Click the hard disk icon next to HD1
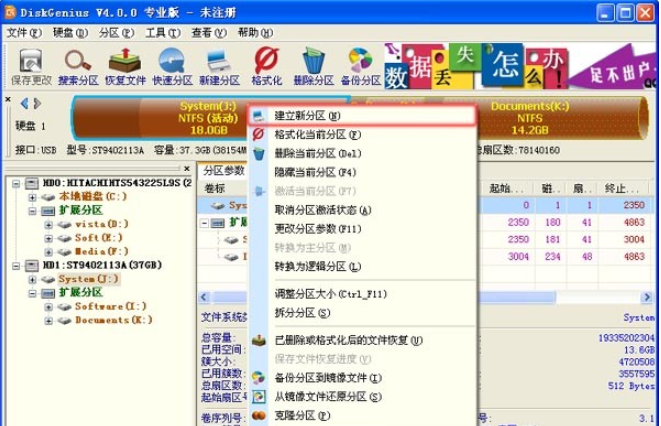 click(32, 265)
